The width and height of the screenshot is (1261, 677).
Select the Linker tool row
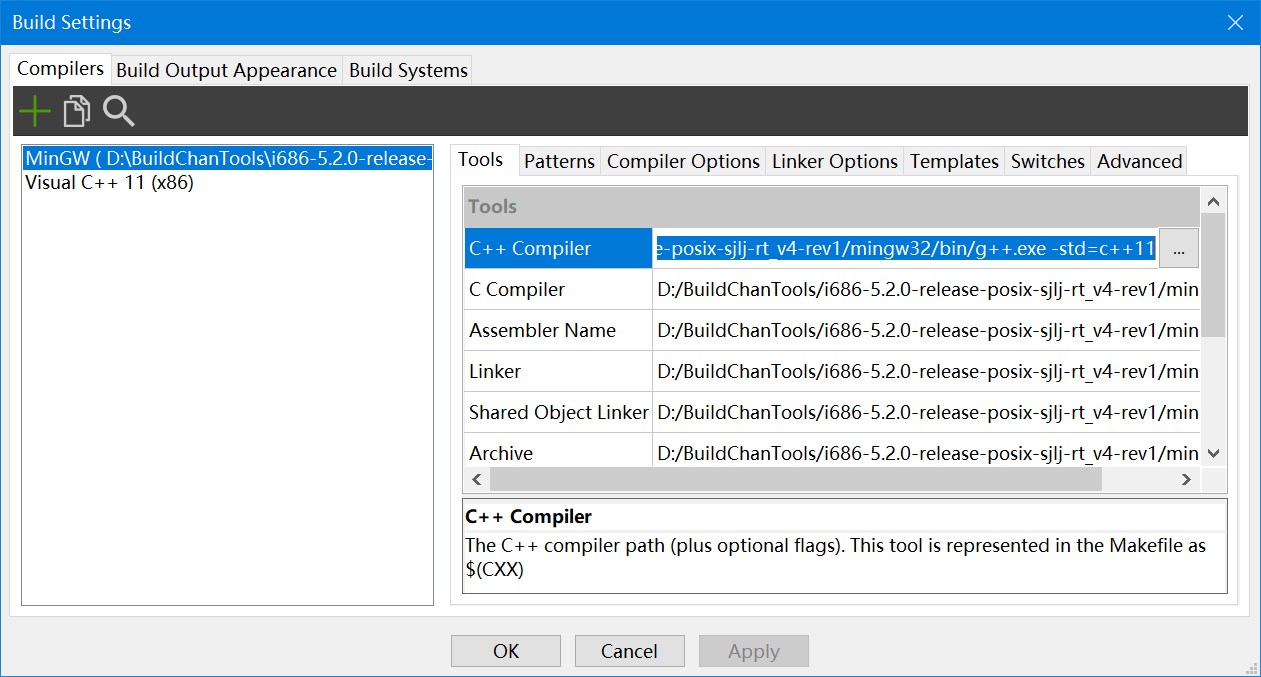coord(558,371)
